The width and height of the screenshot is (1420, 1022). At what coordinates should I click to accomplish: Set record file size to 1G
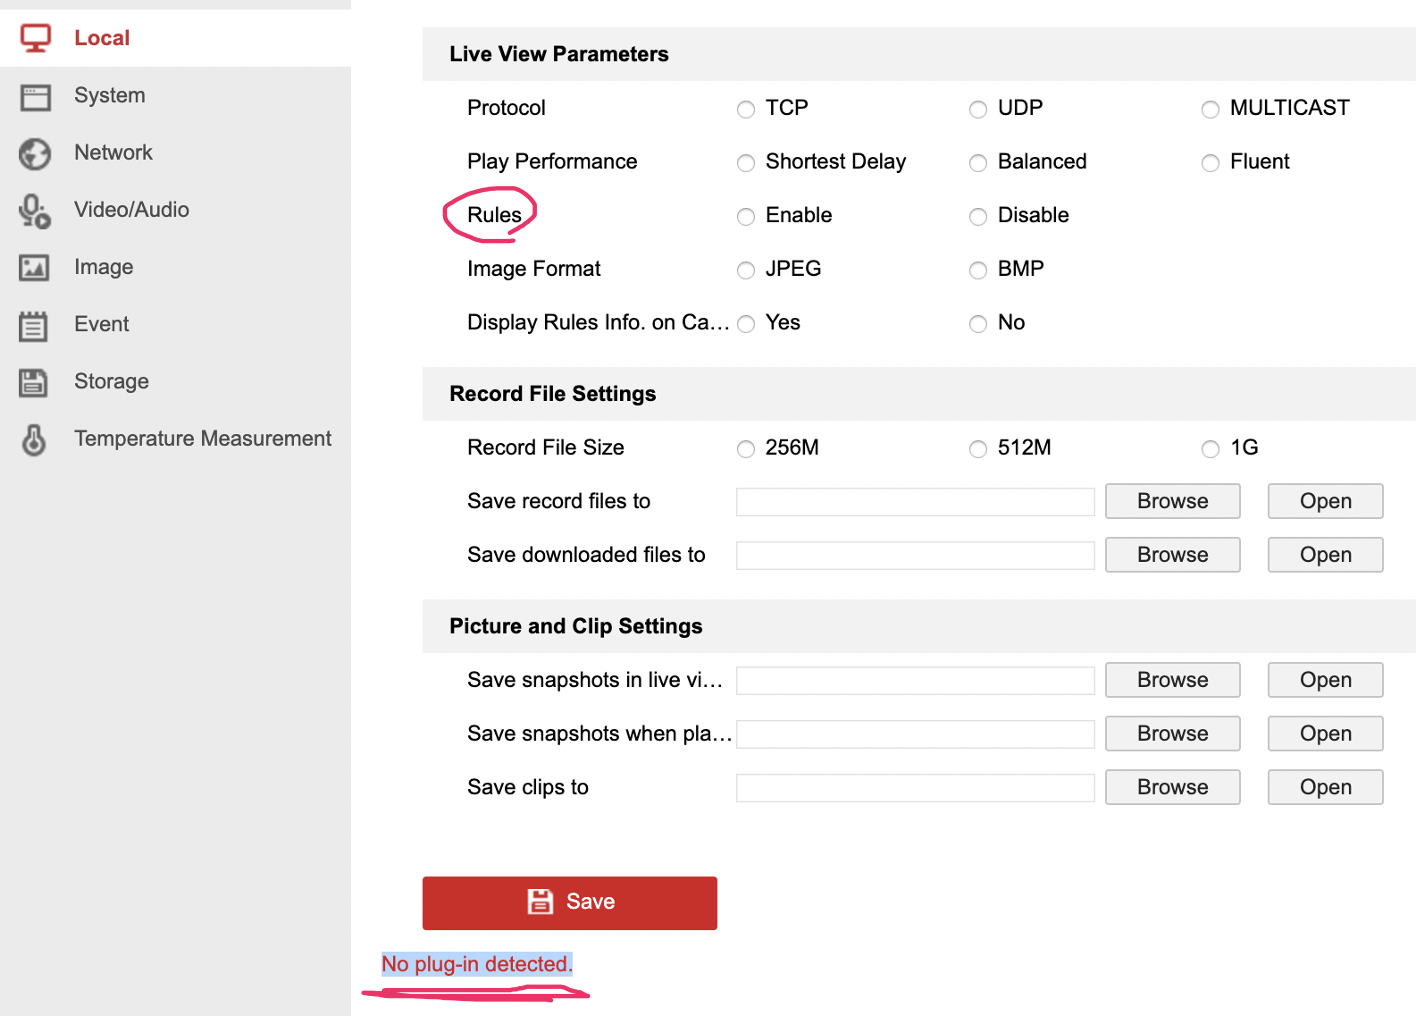tap(1210, 449)
